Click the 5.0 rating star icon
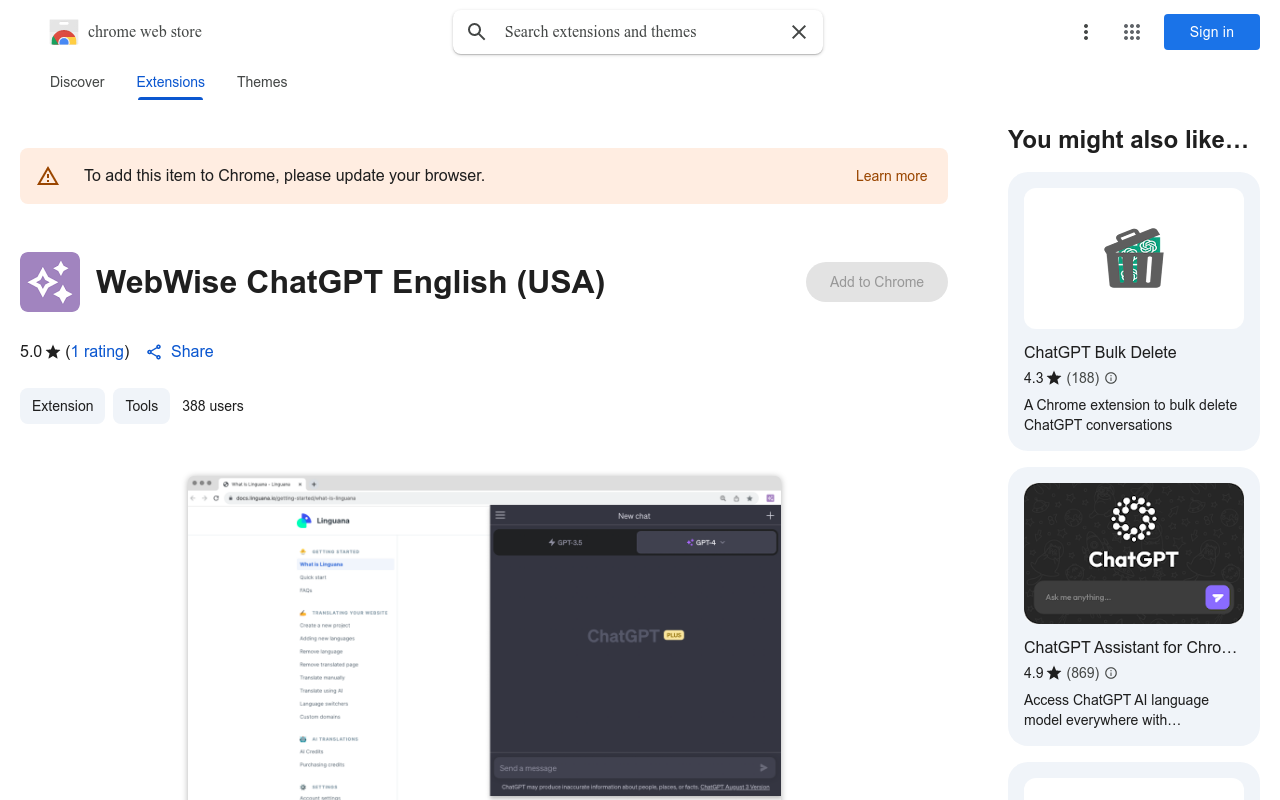 click(x=53, y=352)
